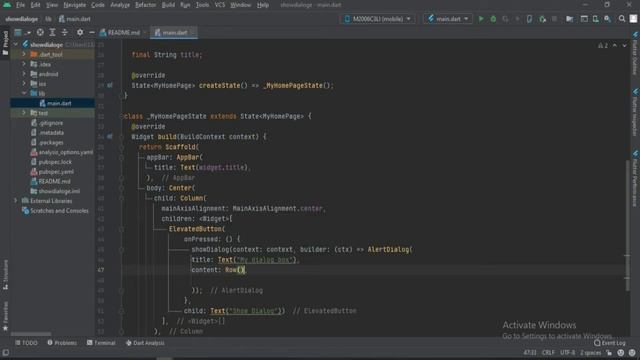Open the TODO tool window
Screen dimensions: 640x360
point(26,343)
